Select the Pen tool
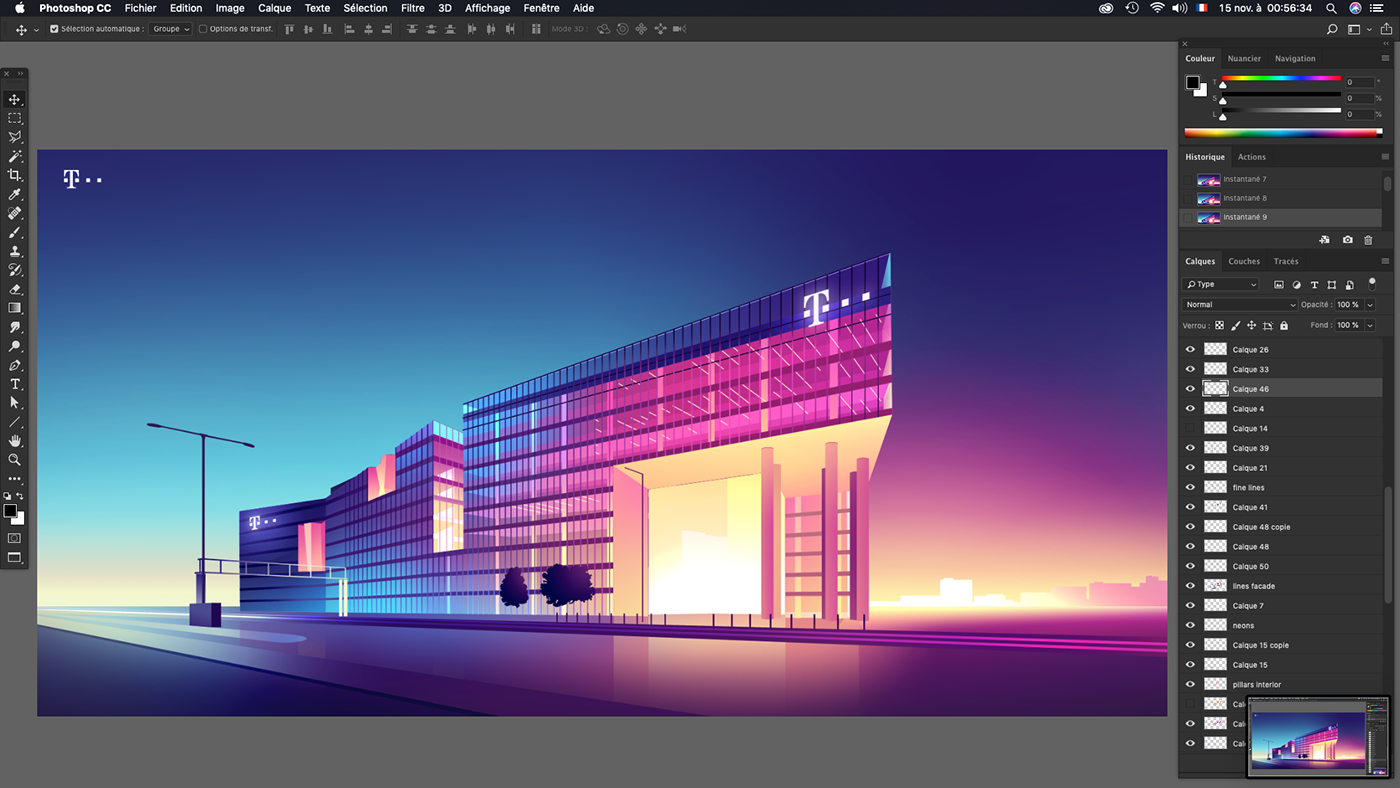The image size is (1400, 788). pyautogui.click(x=15, y=365)
